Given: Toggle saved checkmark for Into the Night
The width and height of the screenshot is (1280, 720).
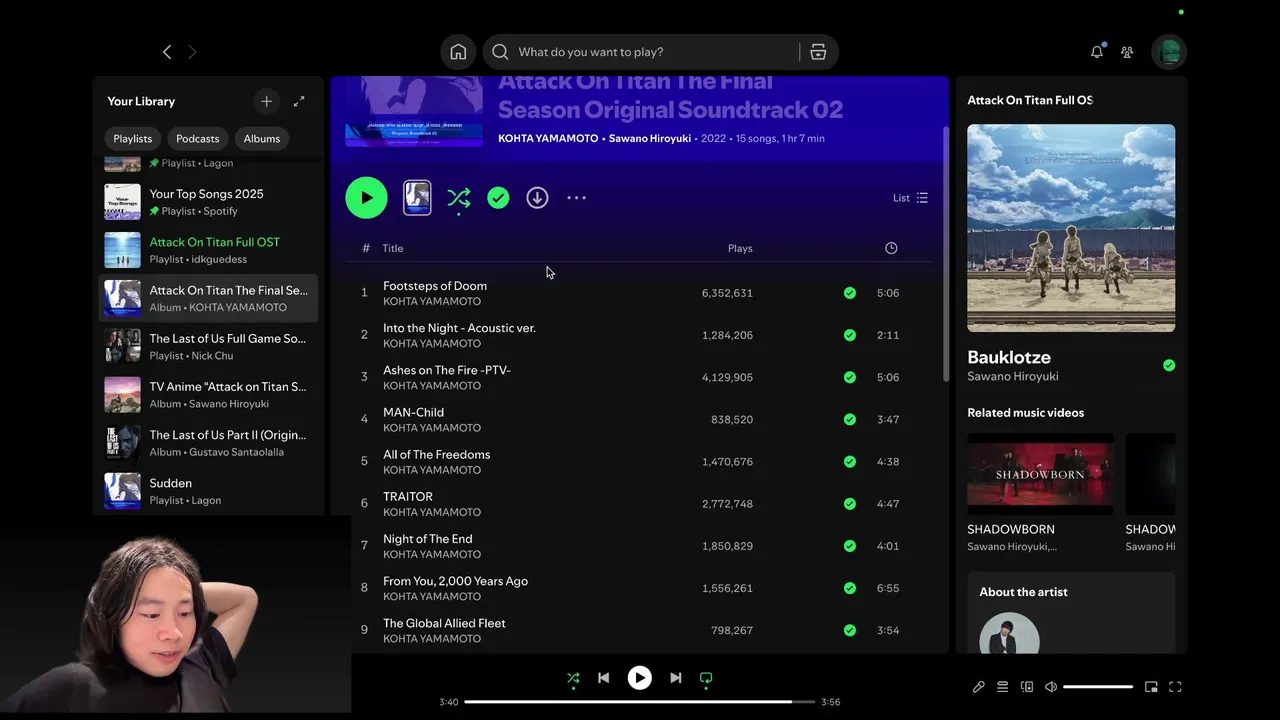Looking at the screenshot, I should coord(849,335).
